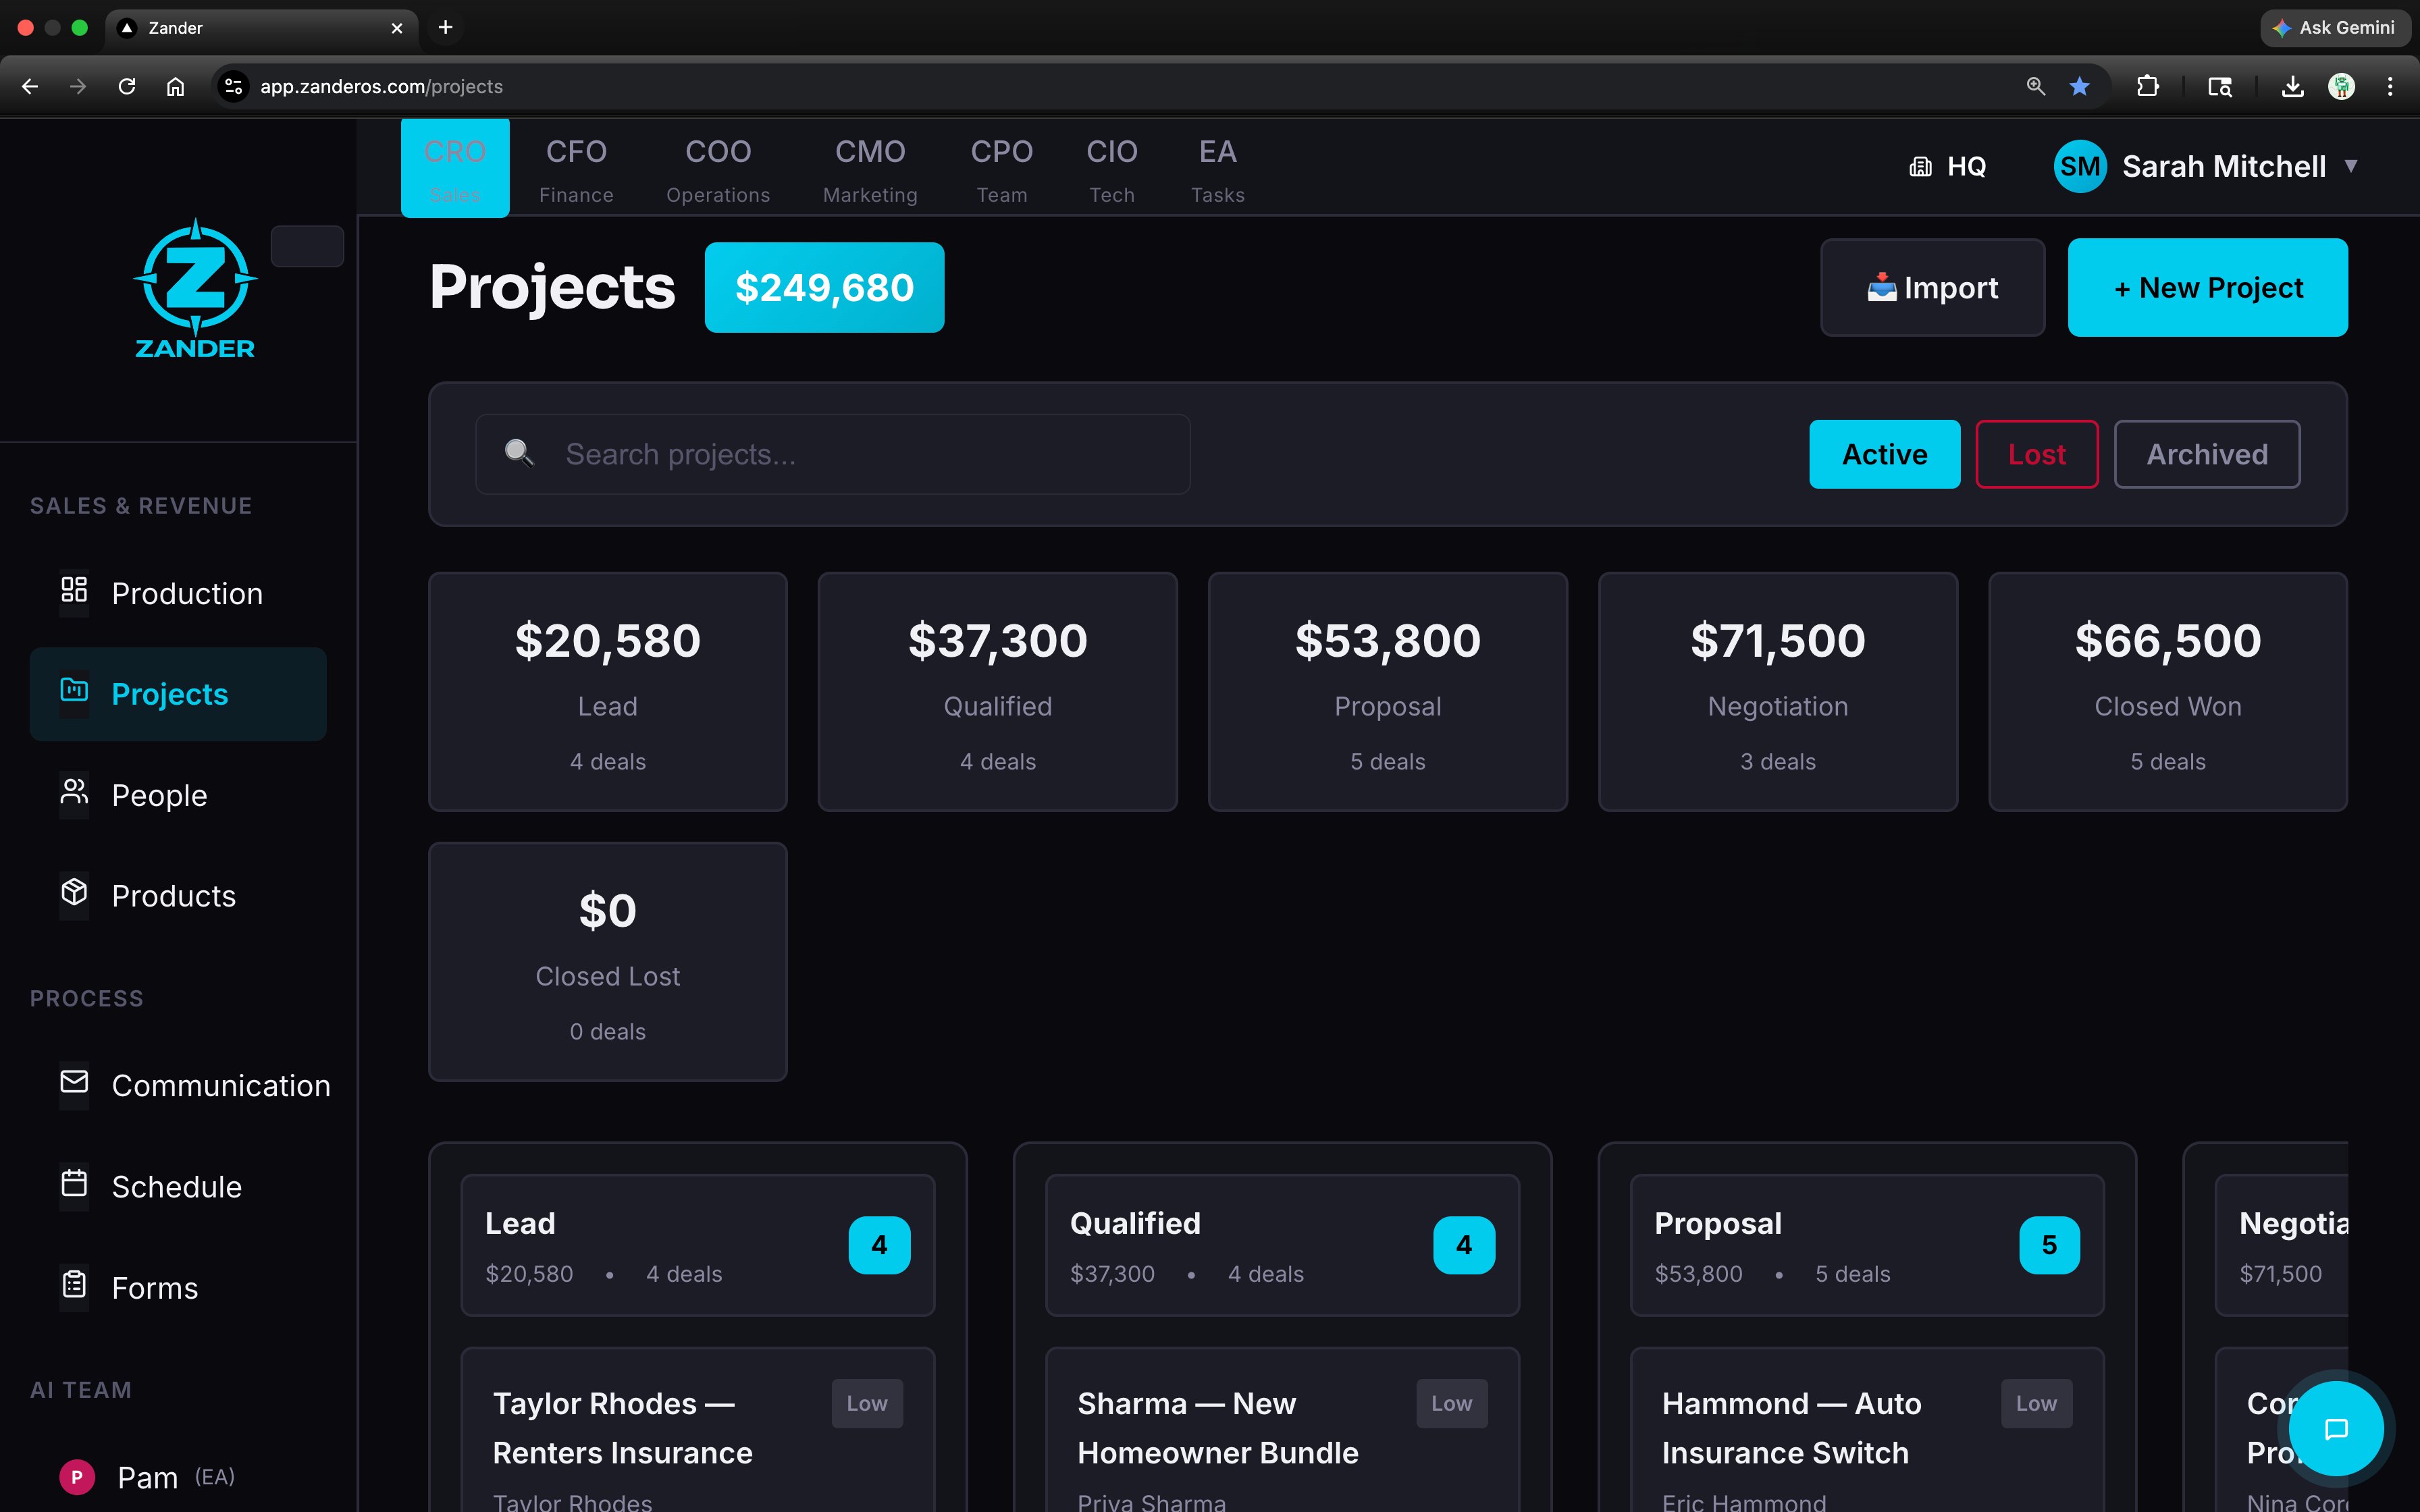Switch to the CRO Sales tab
Screen dimensions: 2420x1512
pyautogui.click(x=455, y=168)
